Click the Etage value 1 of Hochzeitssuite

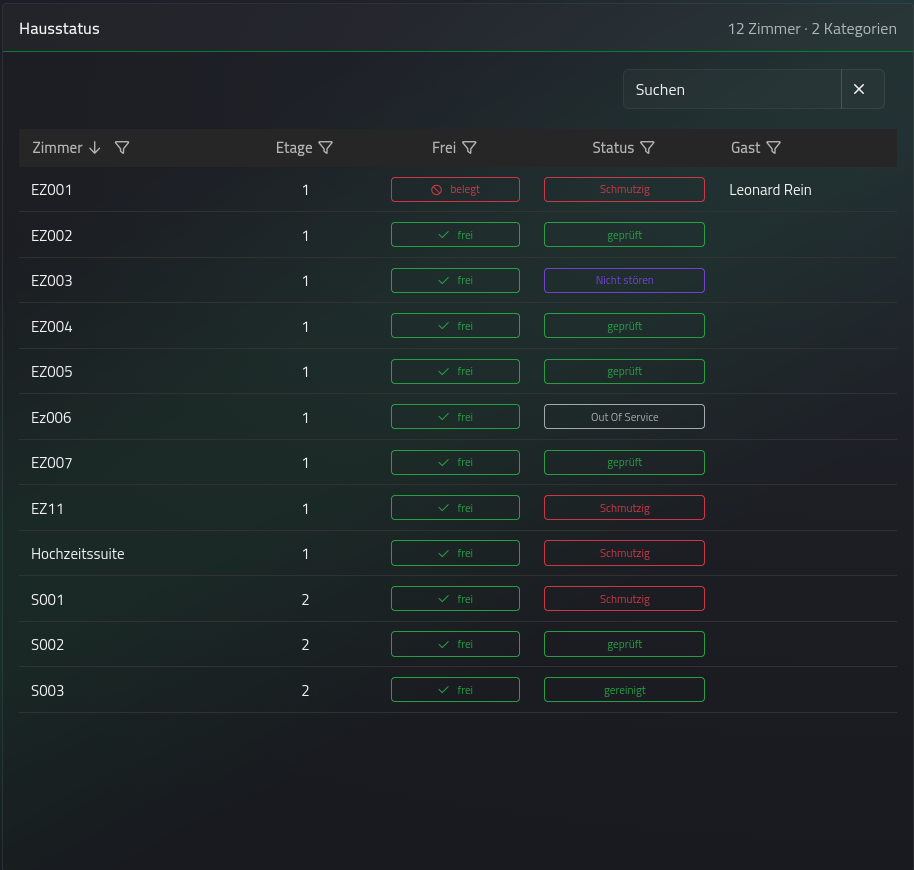tap(305, 554)
